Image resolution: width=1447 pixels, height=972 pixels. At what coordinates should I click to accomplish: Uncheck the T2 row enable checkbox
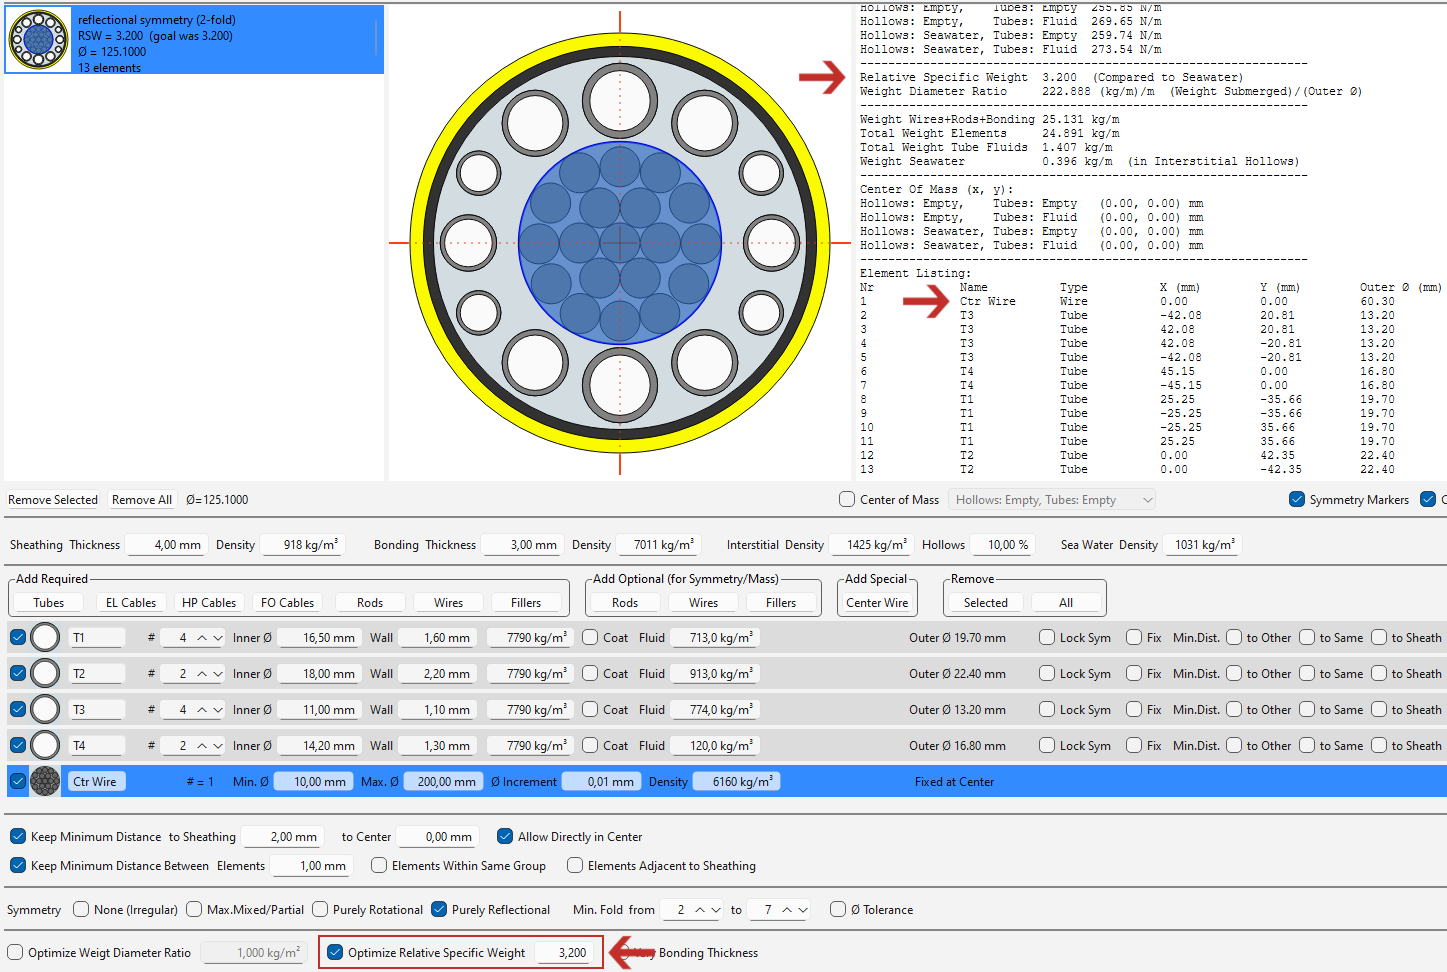click(18, 673)
